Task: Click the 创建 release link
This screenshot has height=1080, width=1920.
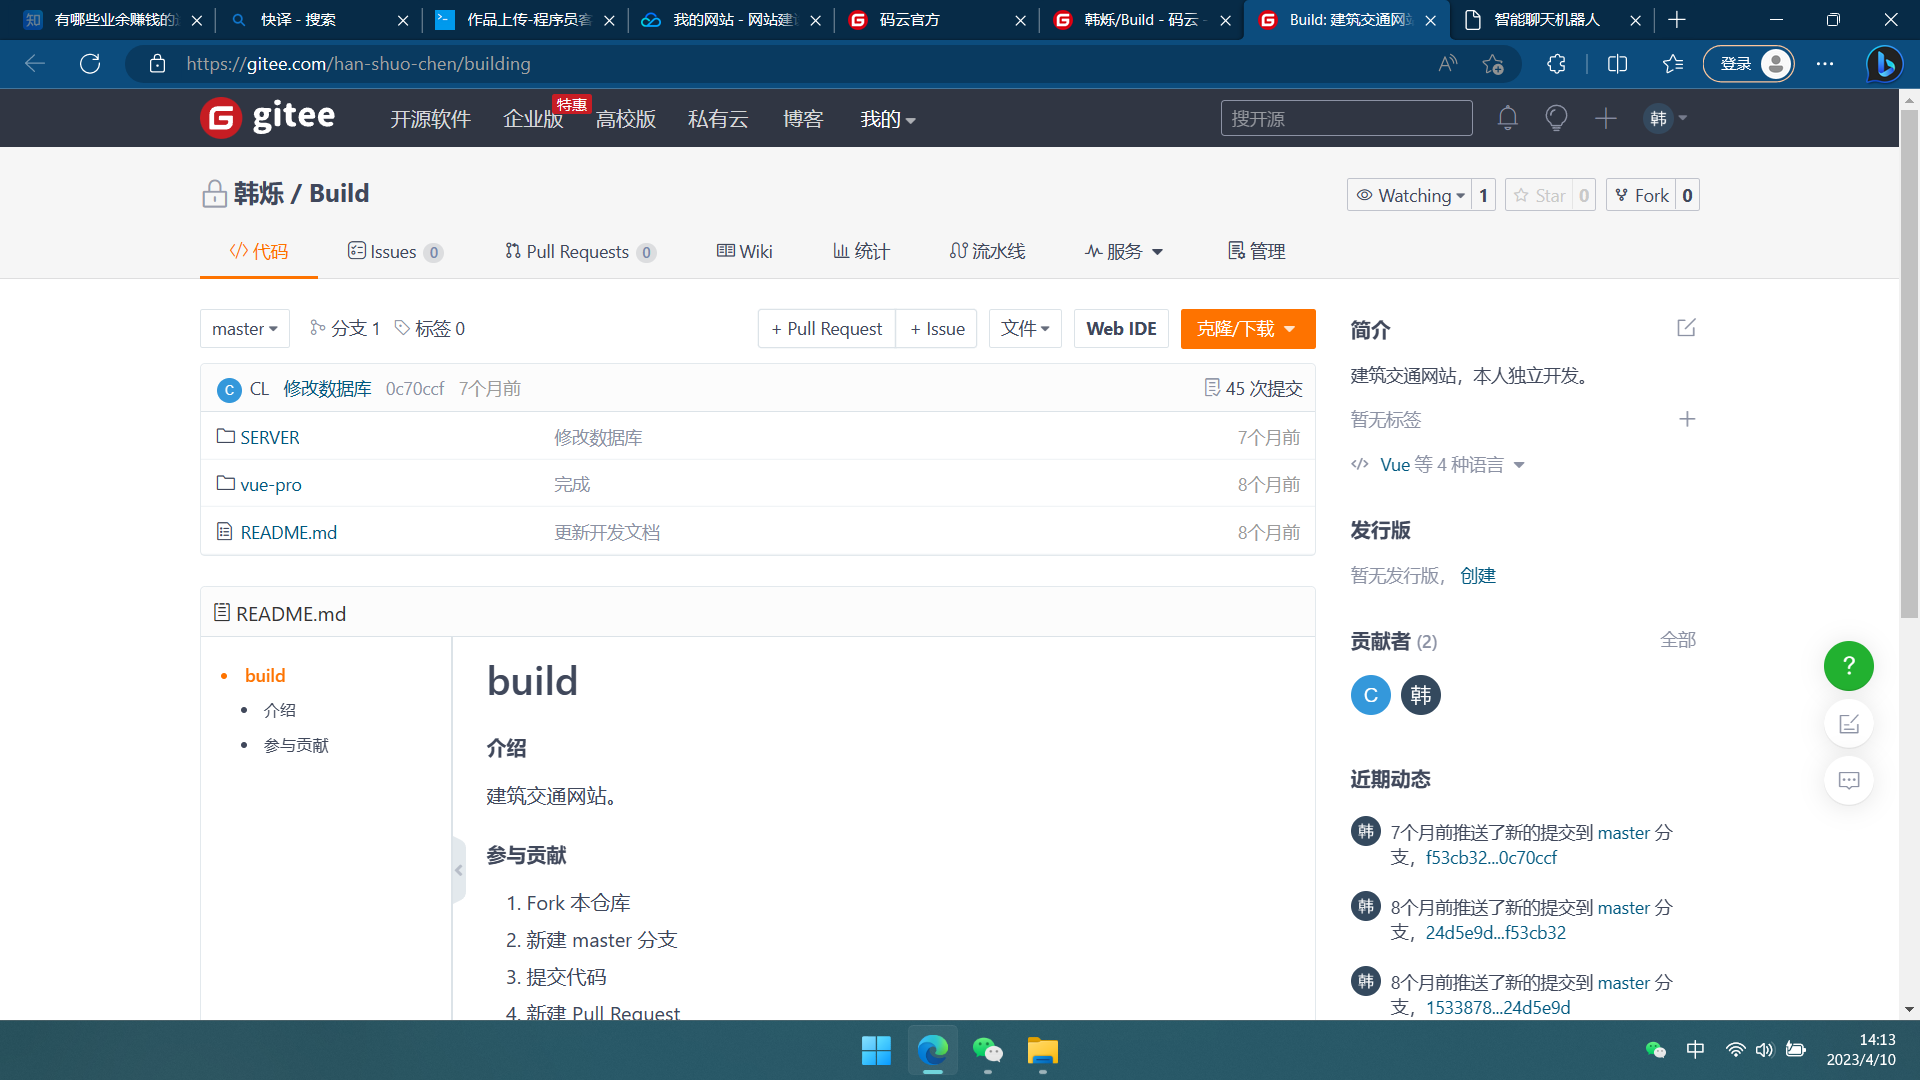Action: coord(1478,574)
